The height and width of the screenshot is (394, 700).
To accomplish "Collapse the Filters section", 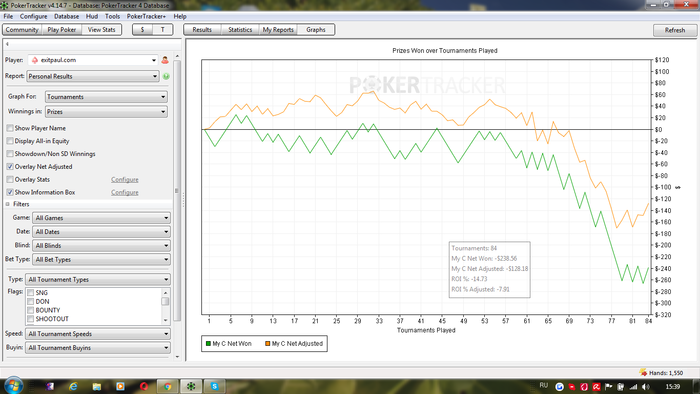I will (x=8, y=204).
